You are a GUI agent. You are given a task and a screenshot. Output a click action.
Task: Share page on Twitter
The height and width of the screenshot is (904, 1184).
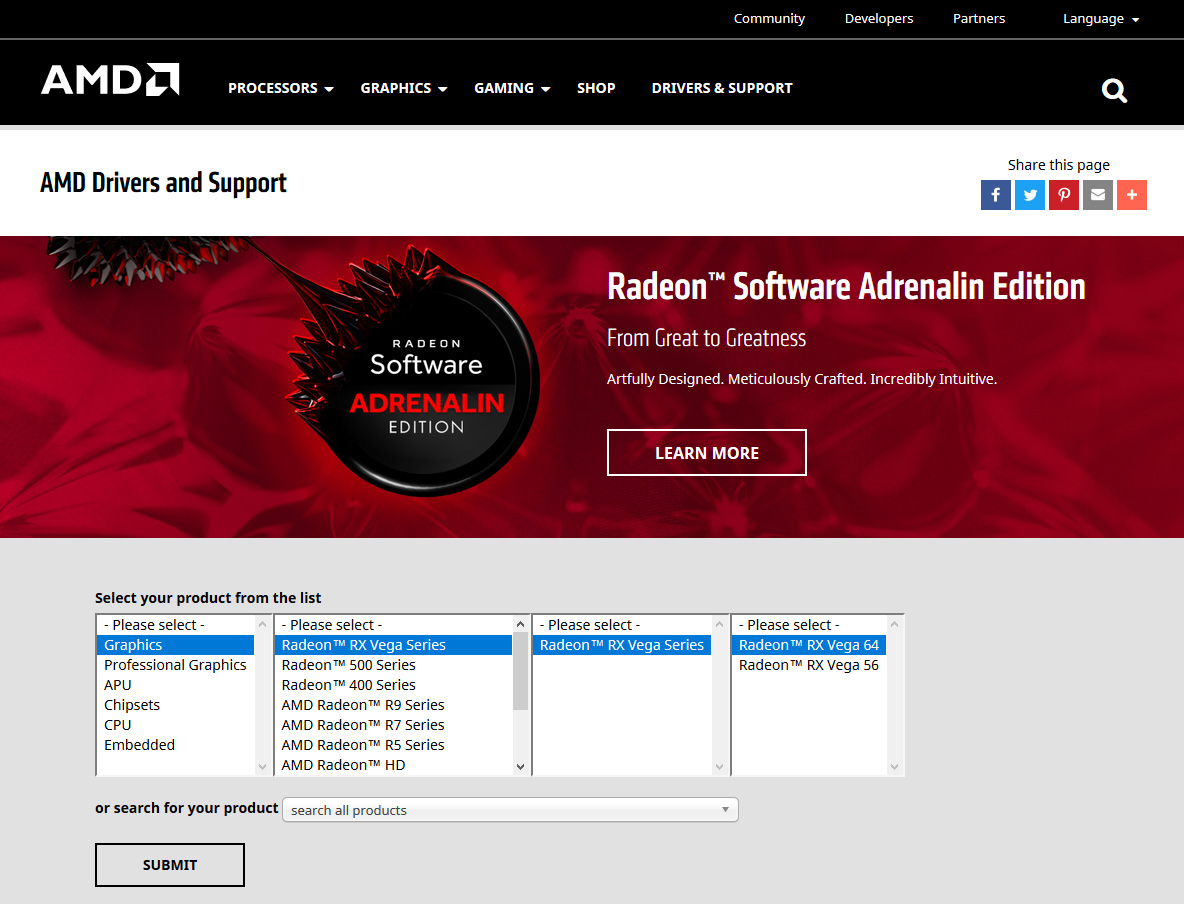coord(1030,195)
